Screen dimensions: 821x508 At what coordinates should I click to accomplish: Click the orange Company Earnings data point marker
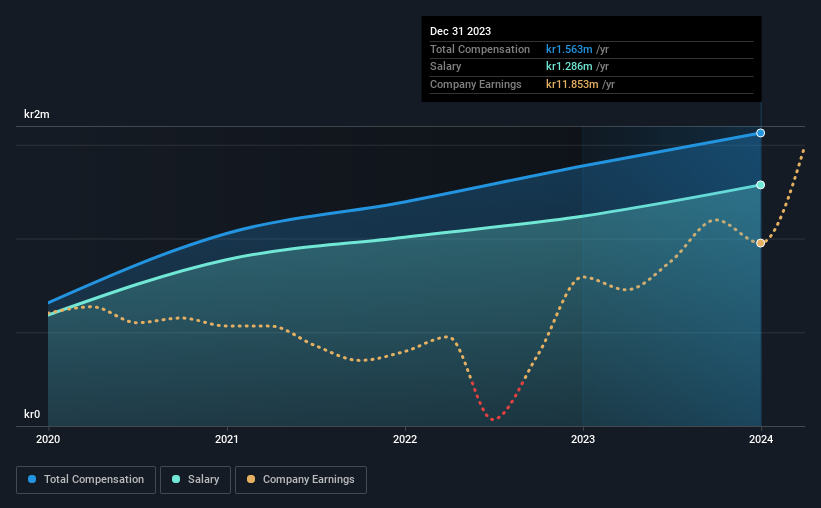(x=760, y=243)
